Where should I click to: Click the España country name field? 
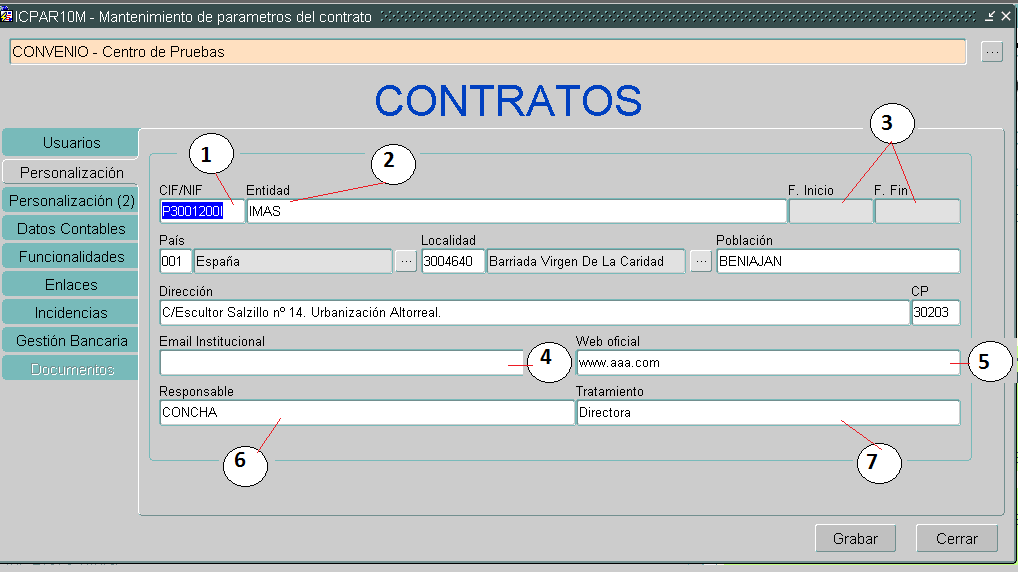293,261
